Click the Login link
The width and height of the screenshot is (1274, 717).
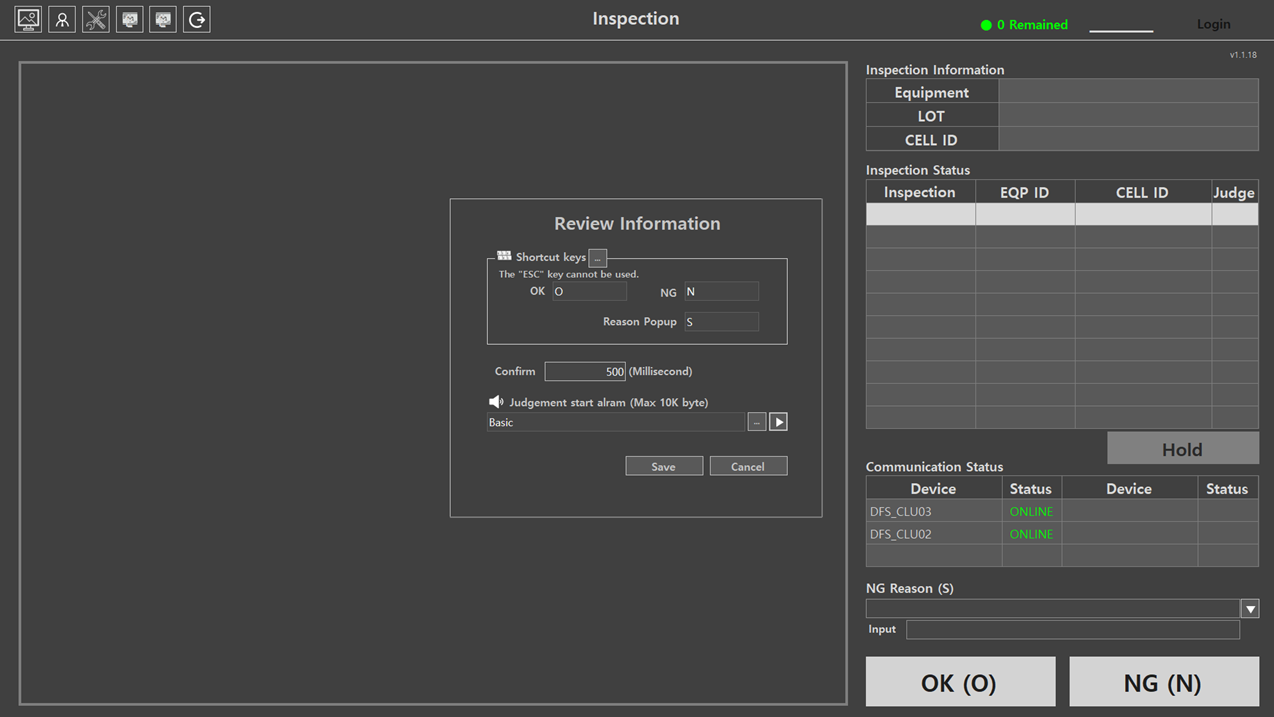point(1214,24)
